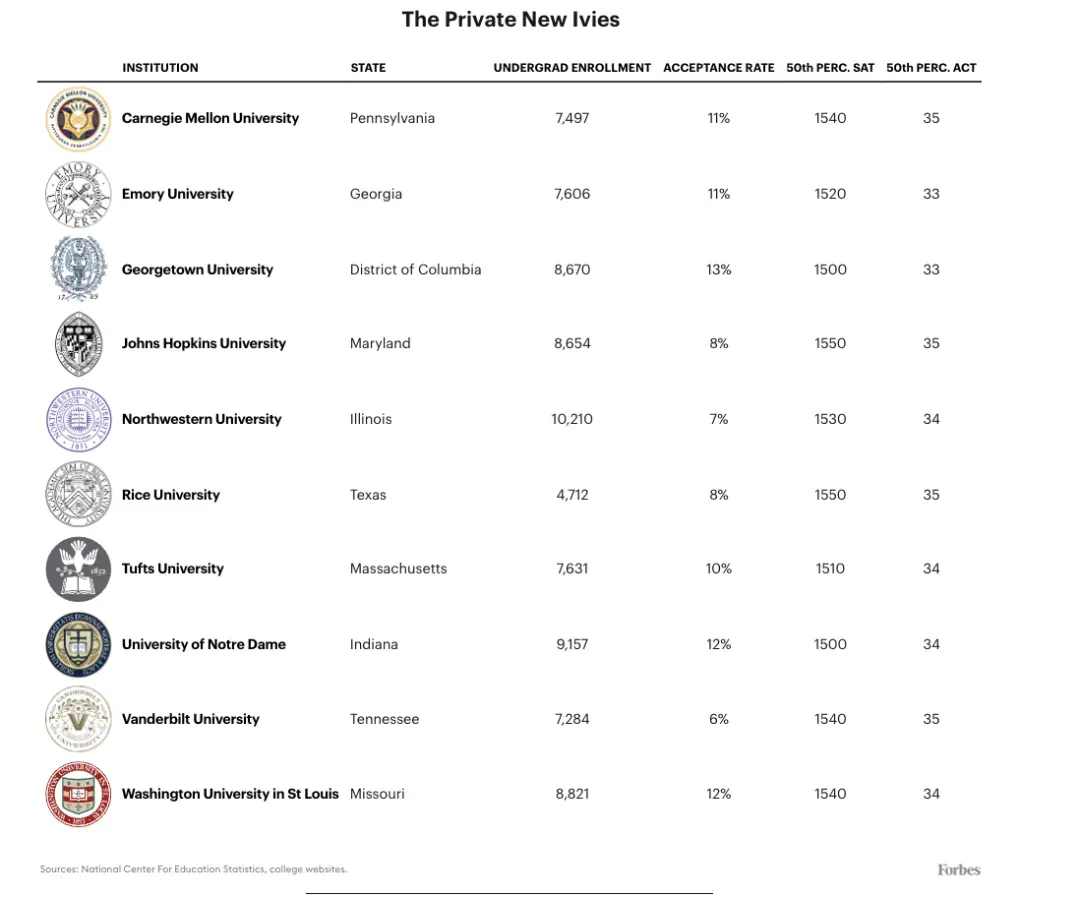This screenshot has width=1080, height=897.
Task: Select the purple Northwestern University seal
Action: pos(78,419)
